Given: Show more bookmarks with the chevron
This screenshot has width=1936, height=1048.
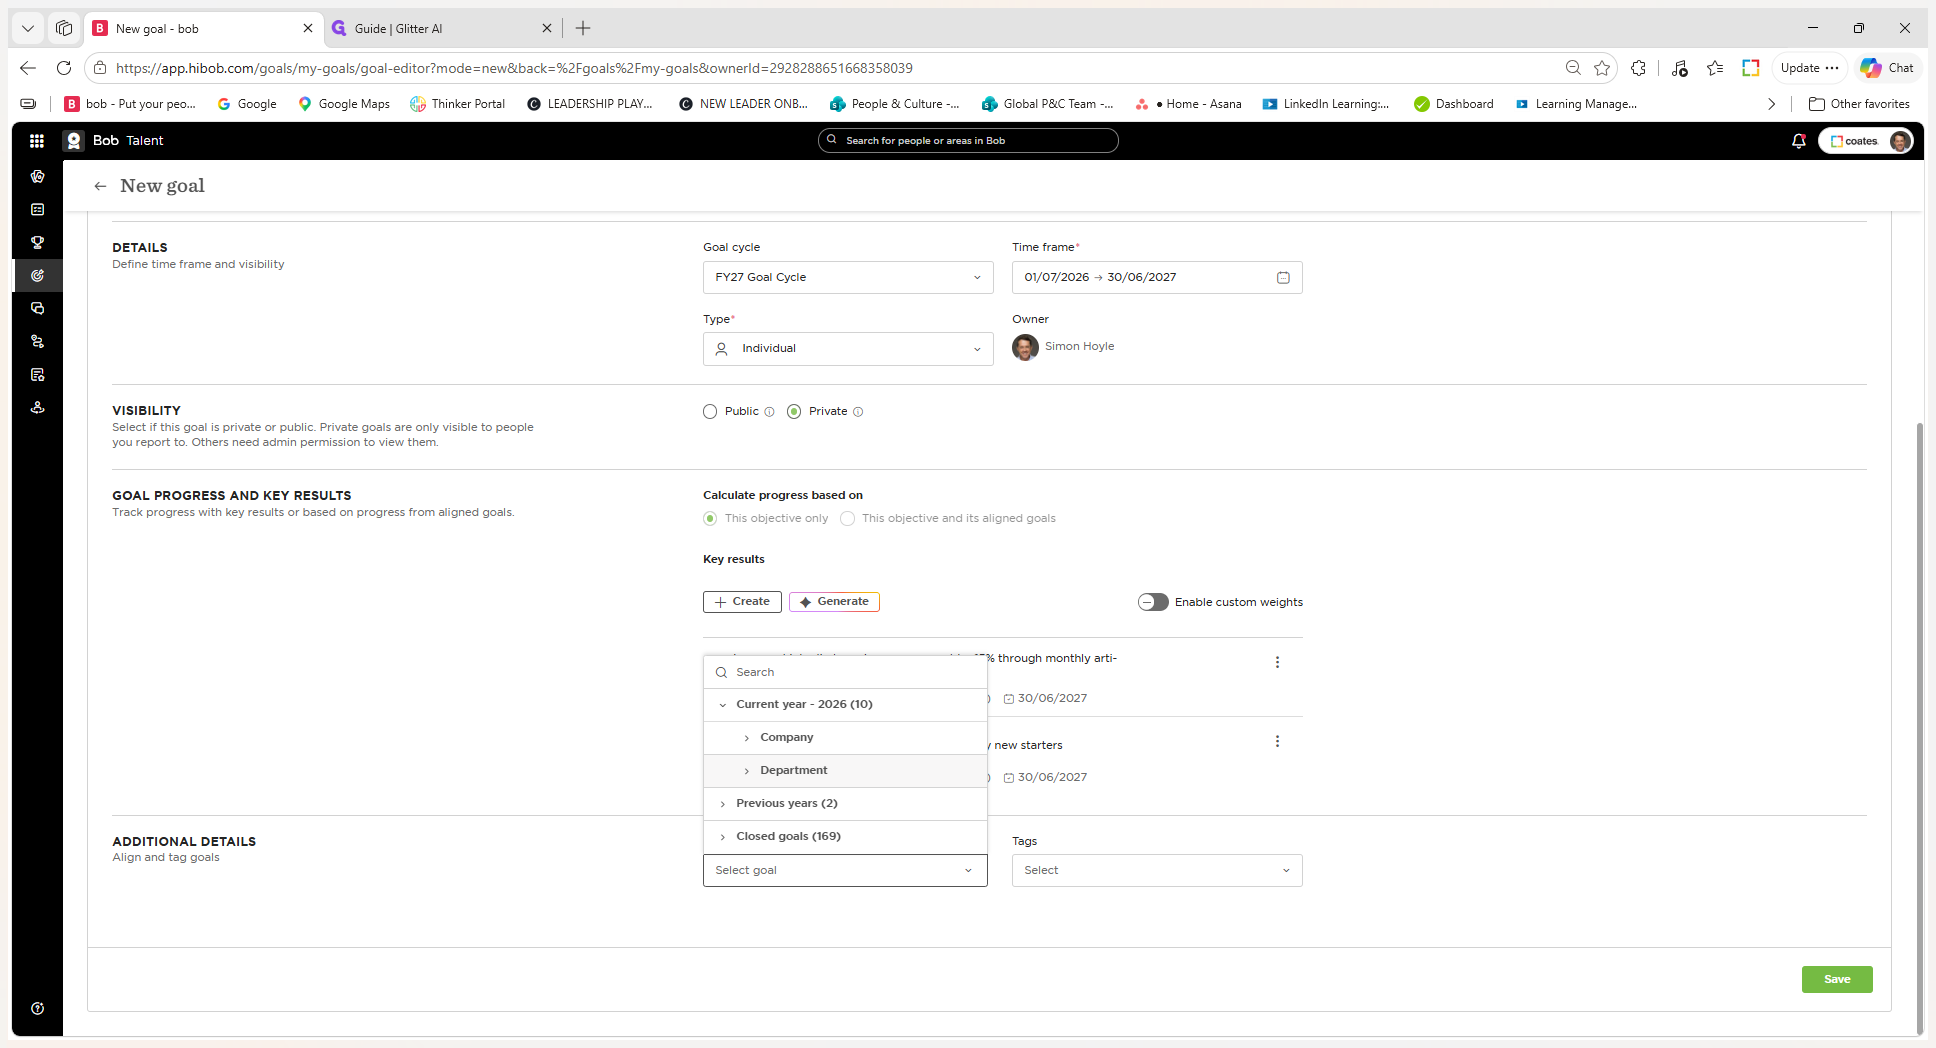Looking at the screenshot, I should coord(1771,104).
